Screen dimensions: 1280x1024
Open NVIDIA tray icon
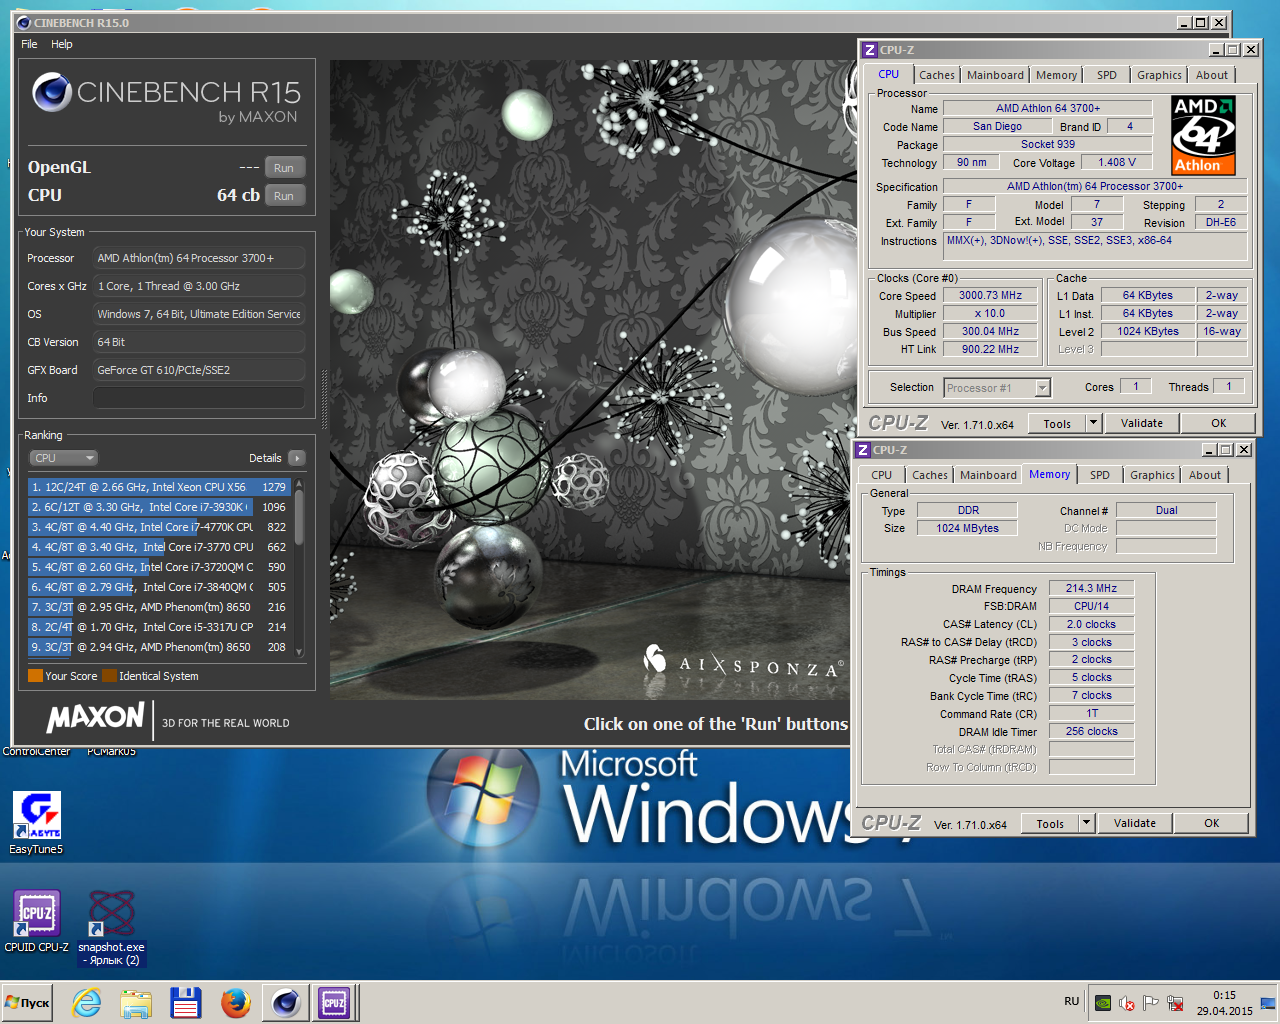click(x=1103, y=1002)
